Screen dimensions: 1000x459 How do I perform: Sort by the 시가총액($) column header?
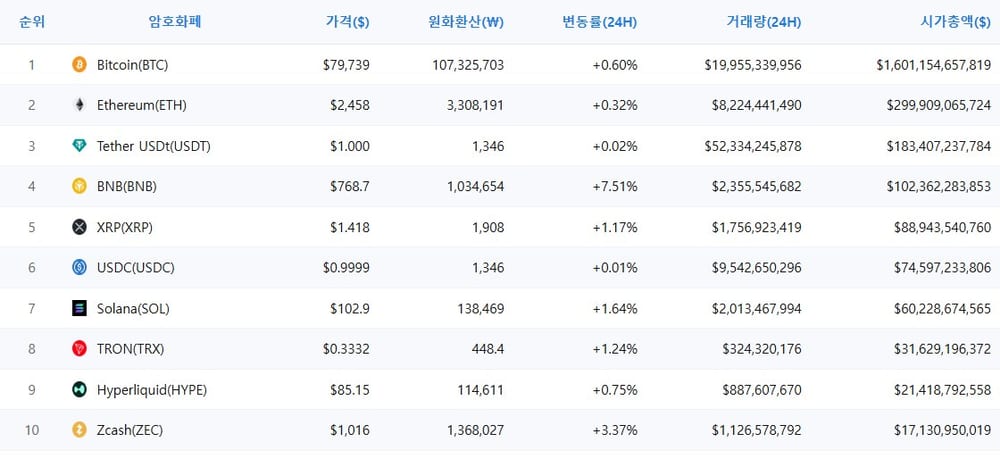tap(955, 22)
